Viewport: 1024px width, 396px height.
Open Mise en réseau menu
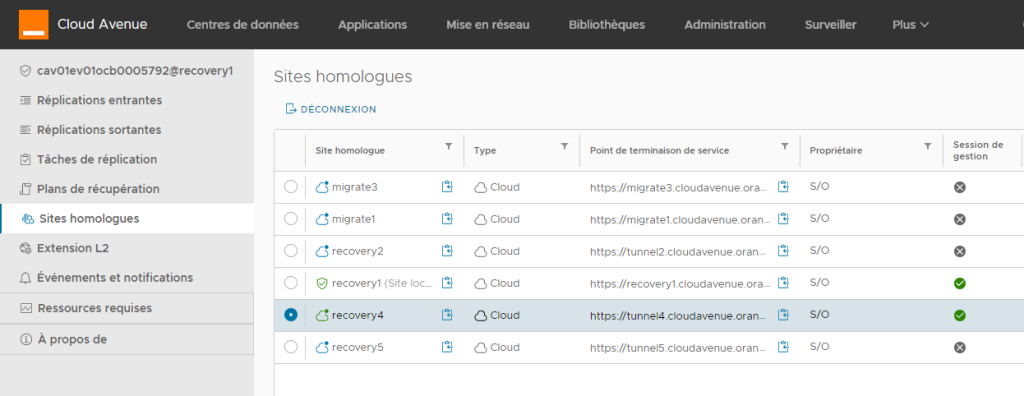488,25
